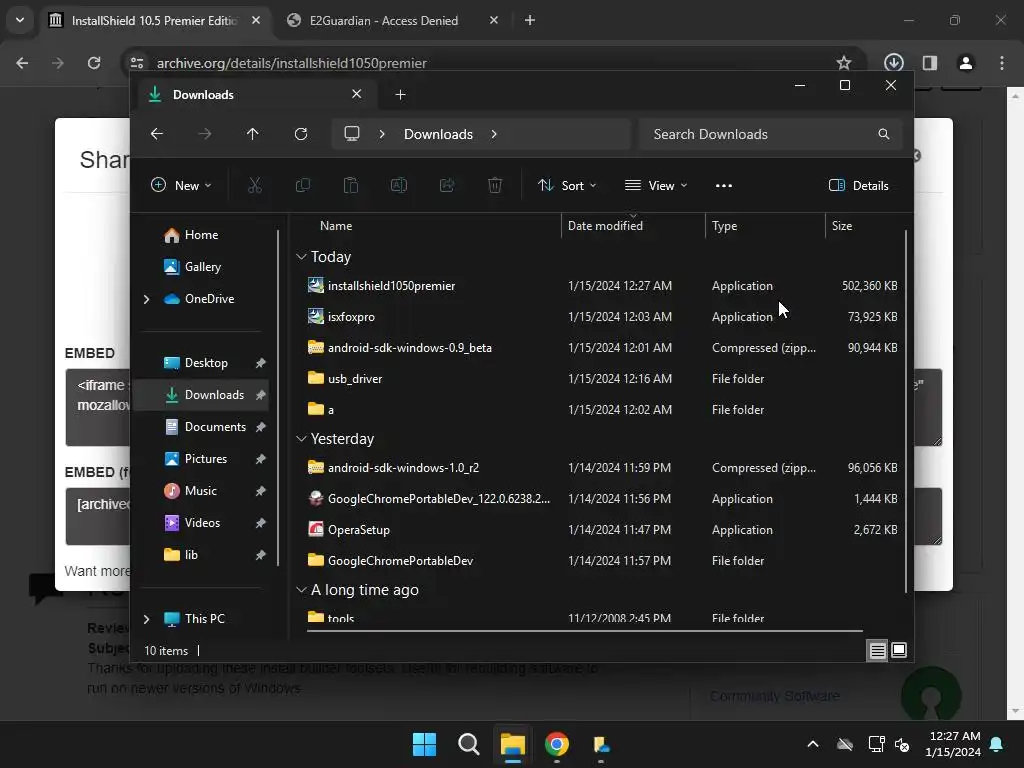This screenshot has width=1024, height=768.
Task: Collapse the Today group
Action: [301, 257]
